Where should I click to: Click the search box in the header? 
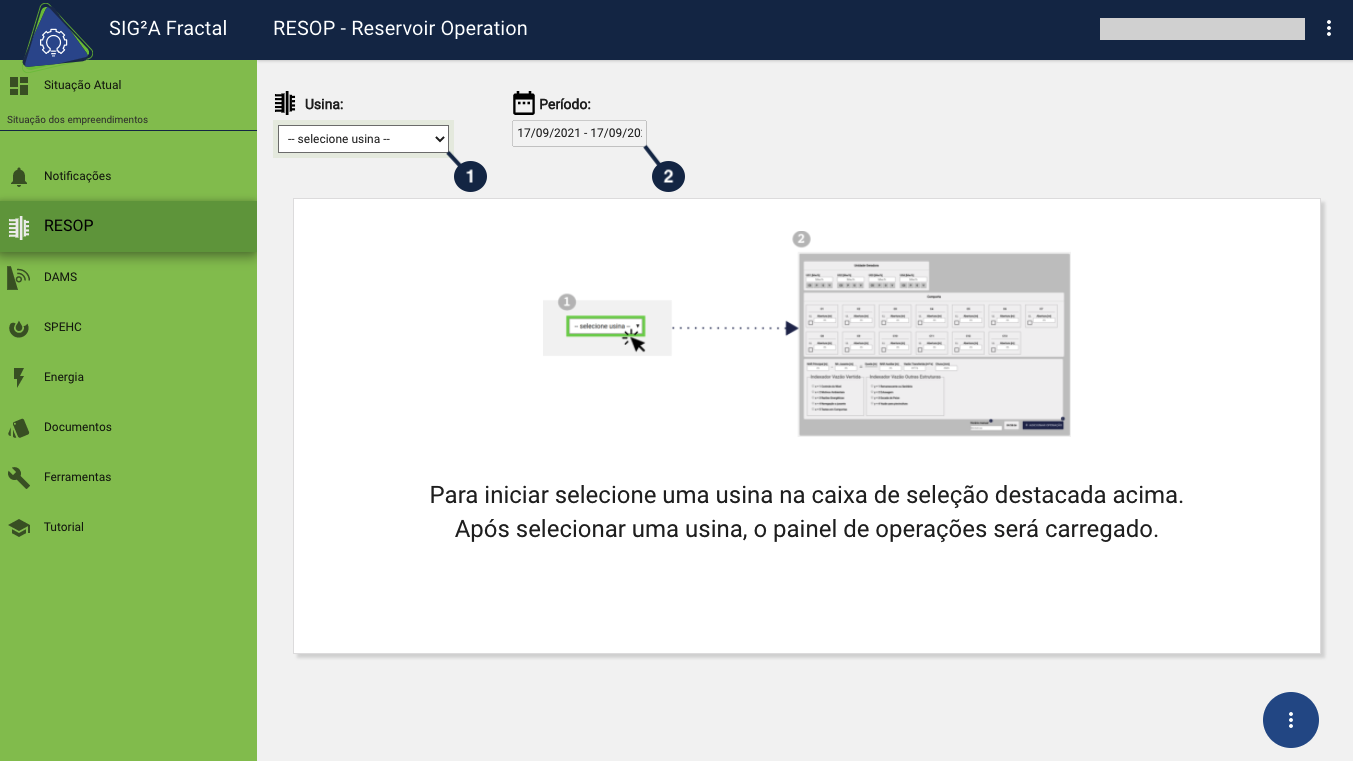[1201, 28]
